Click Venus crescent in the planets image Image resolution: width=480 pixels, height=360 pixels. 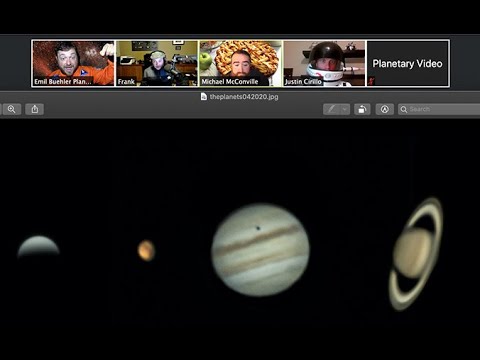coord(38,246)
